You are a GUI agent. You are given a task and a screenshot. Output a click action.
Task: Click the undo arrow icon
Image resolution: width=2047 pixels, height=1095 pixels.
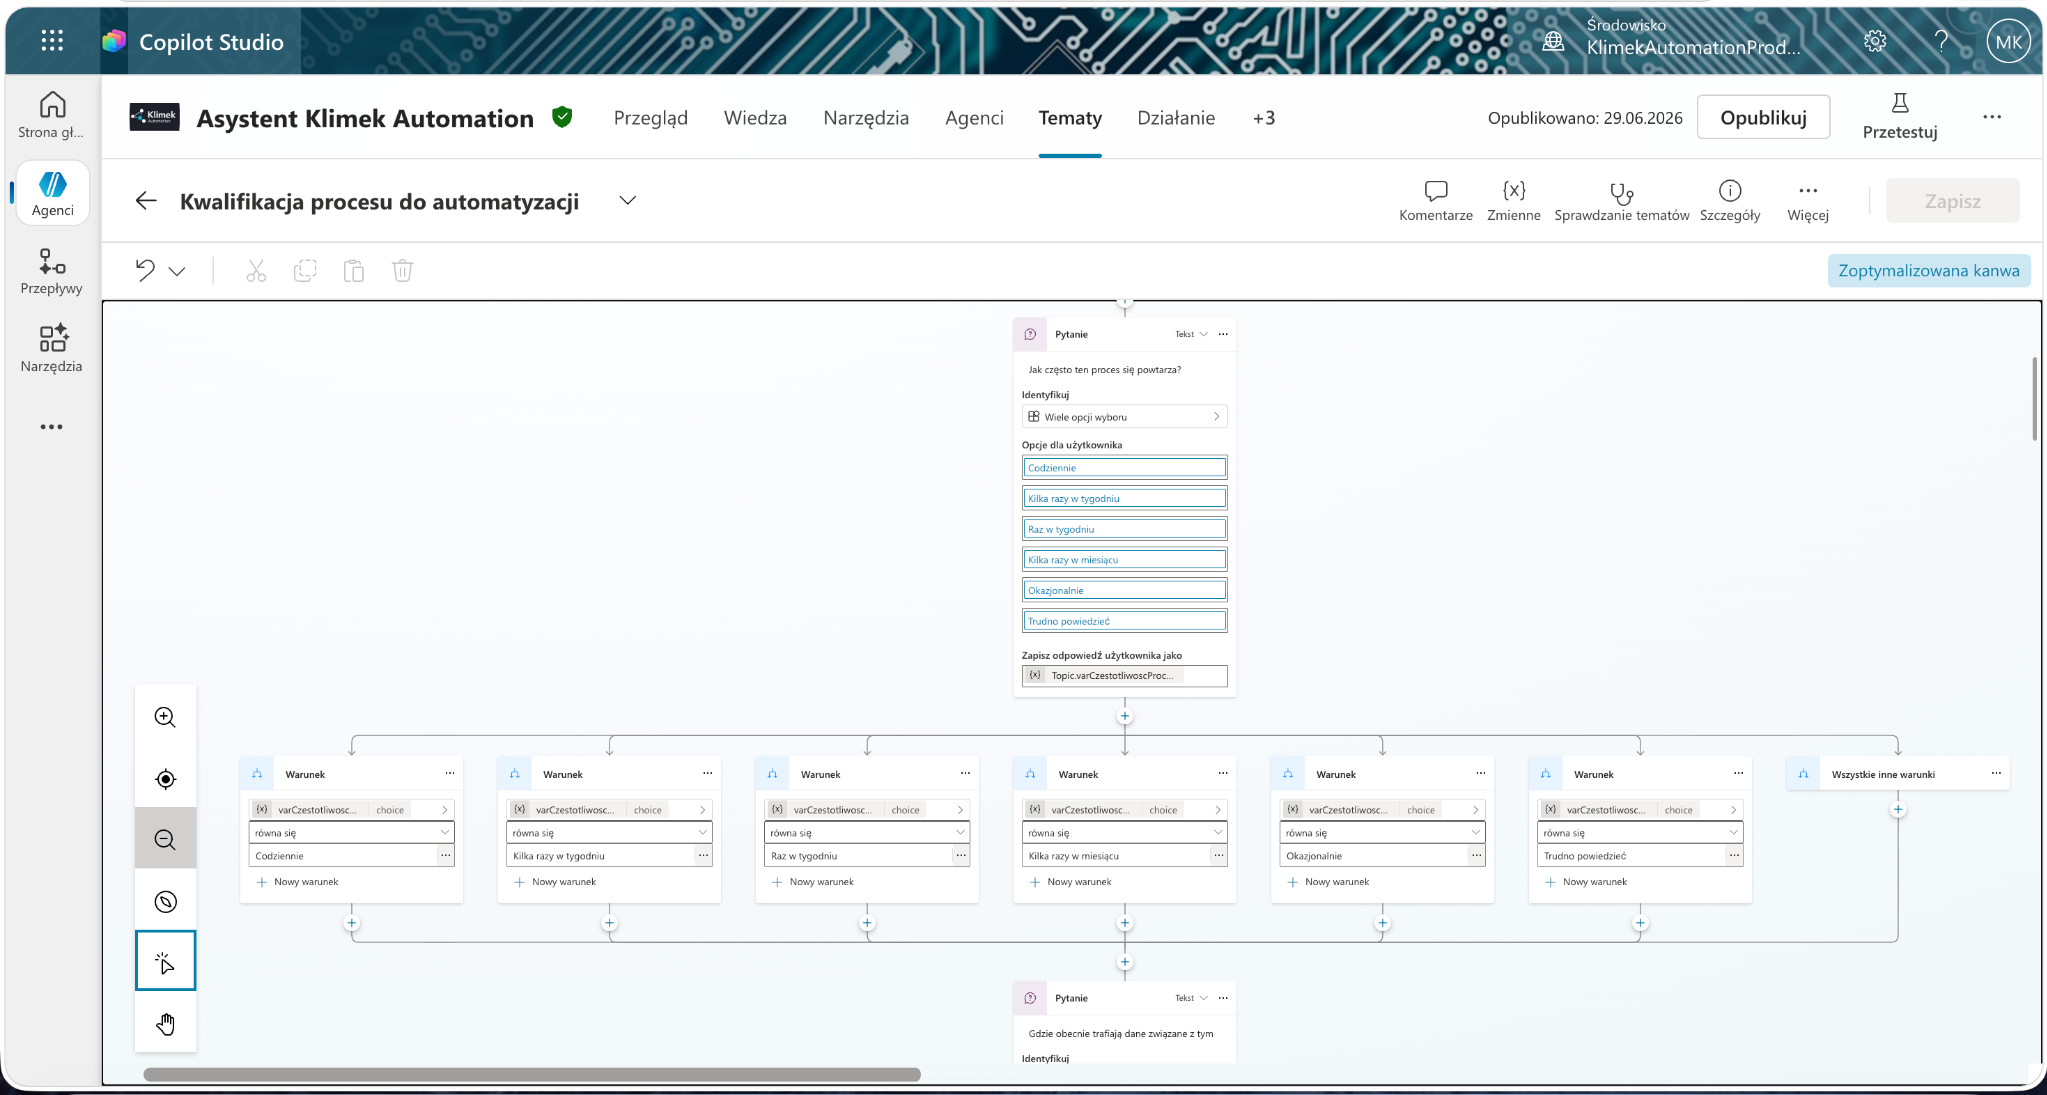point(146,271)
